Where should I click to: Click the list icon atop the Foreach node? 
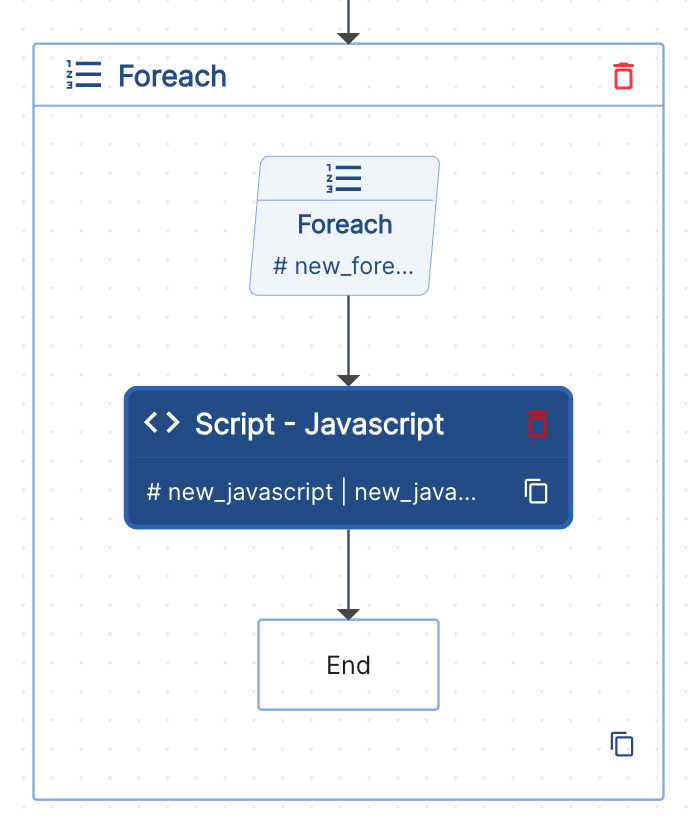[x=344, y=178]
